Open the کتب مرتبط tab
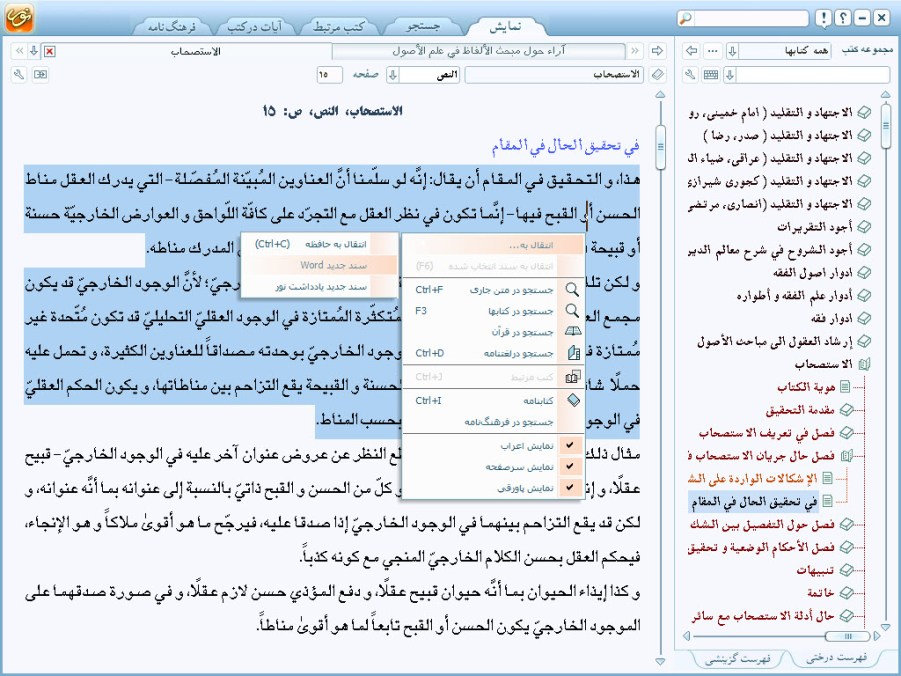Viewport: 901px width, 676px height. tap(338, 27)
